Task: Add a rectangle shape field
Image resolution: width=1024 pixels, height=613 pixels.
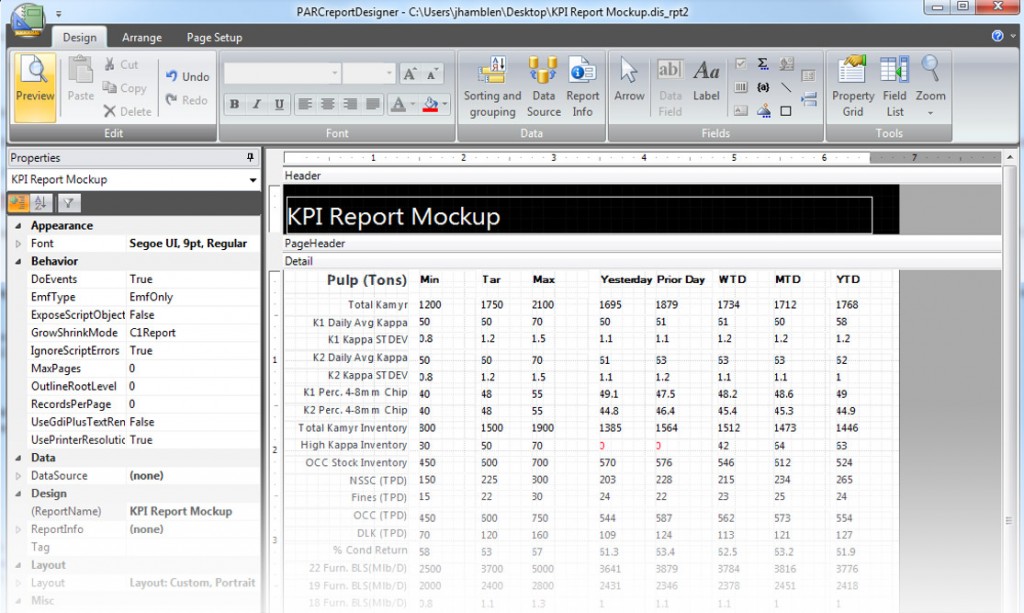Action: 786,111
